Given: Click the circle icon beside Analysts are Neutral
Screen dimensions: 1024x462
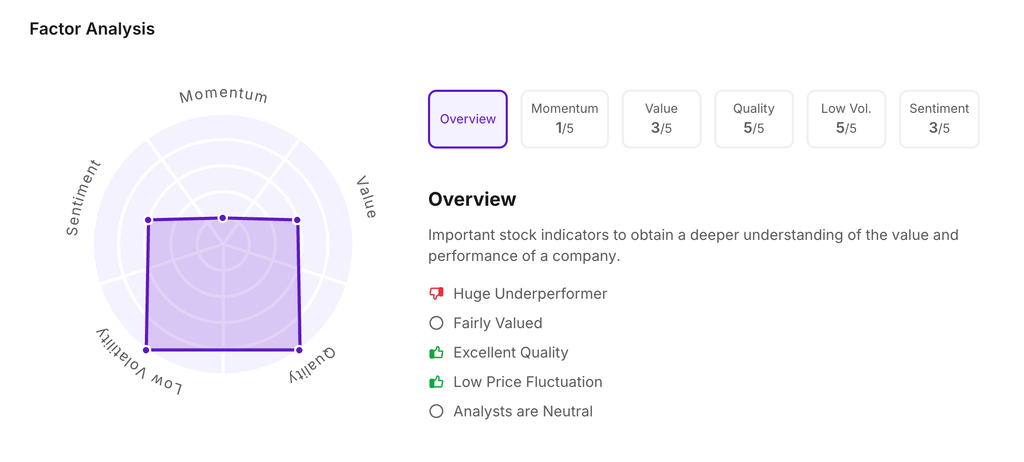Looking at the screenshot, I should (436, 411).
